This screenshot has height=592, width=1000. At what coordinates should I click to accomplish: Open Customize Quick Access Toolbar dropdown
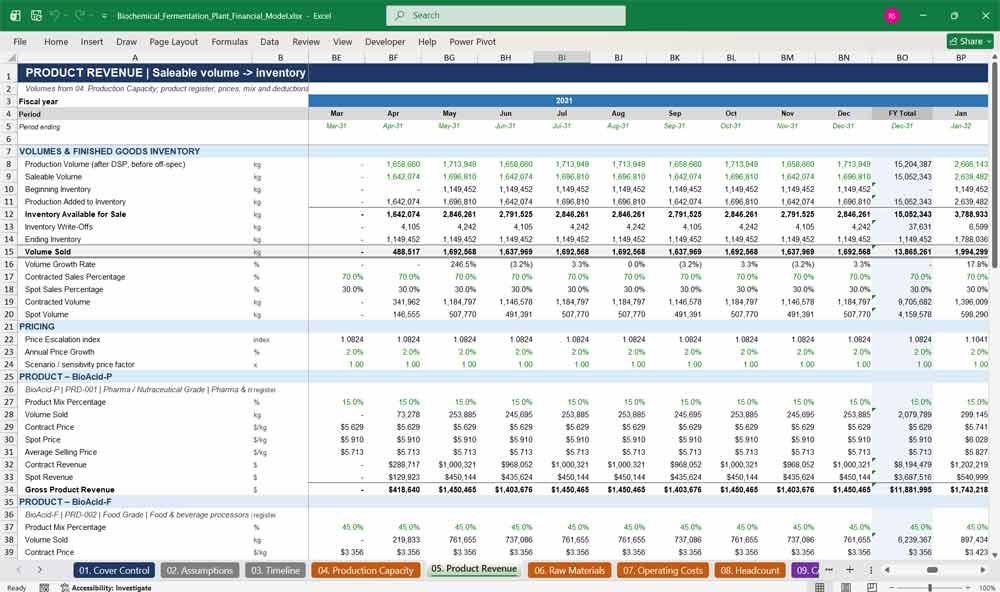point(104,15)
